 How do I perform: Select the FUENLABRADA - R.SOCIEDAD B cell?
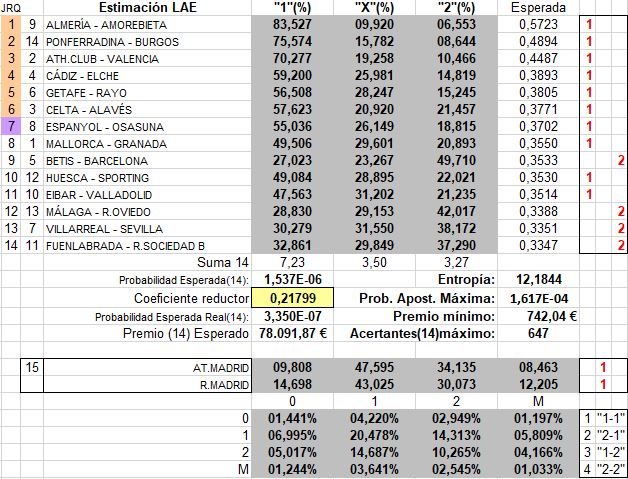[147, 246]
